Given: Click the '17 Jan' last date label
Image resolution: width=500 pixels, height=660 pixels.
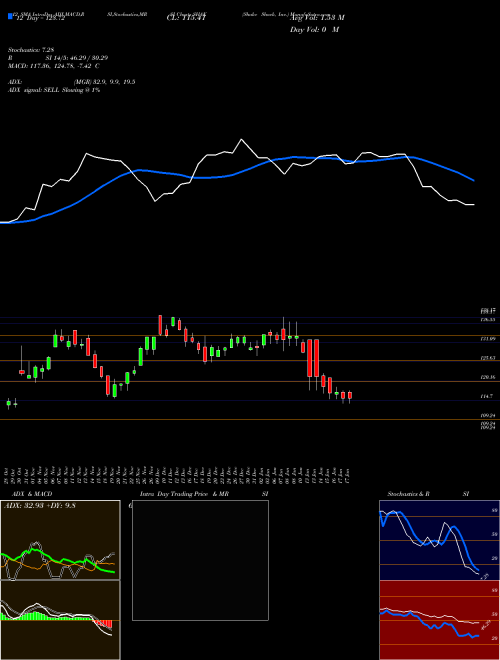Looking at the screenshot, I should coord(349,474).
